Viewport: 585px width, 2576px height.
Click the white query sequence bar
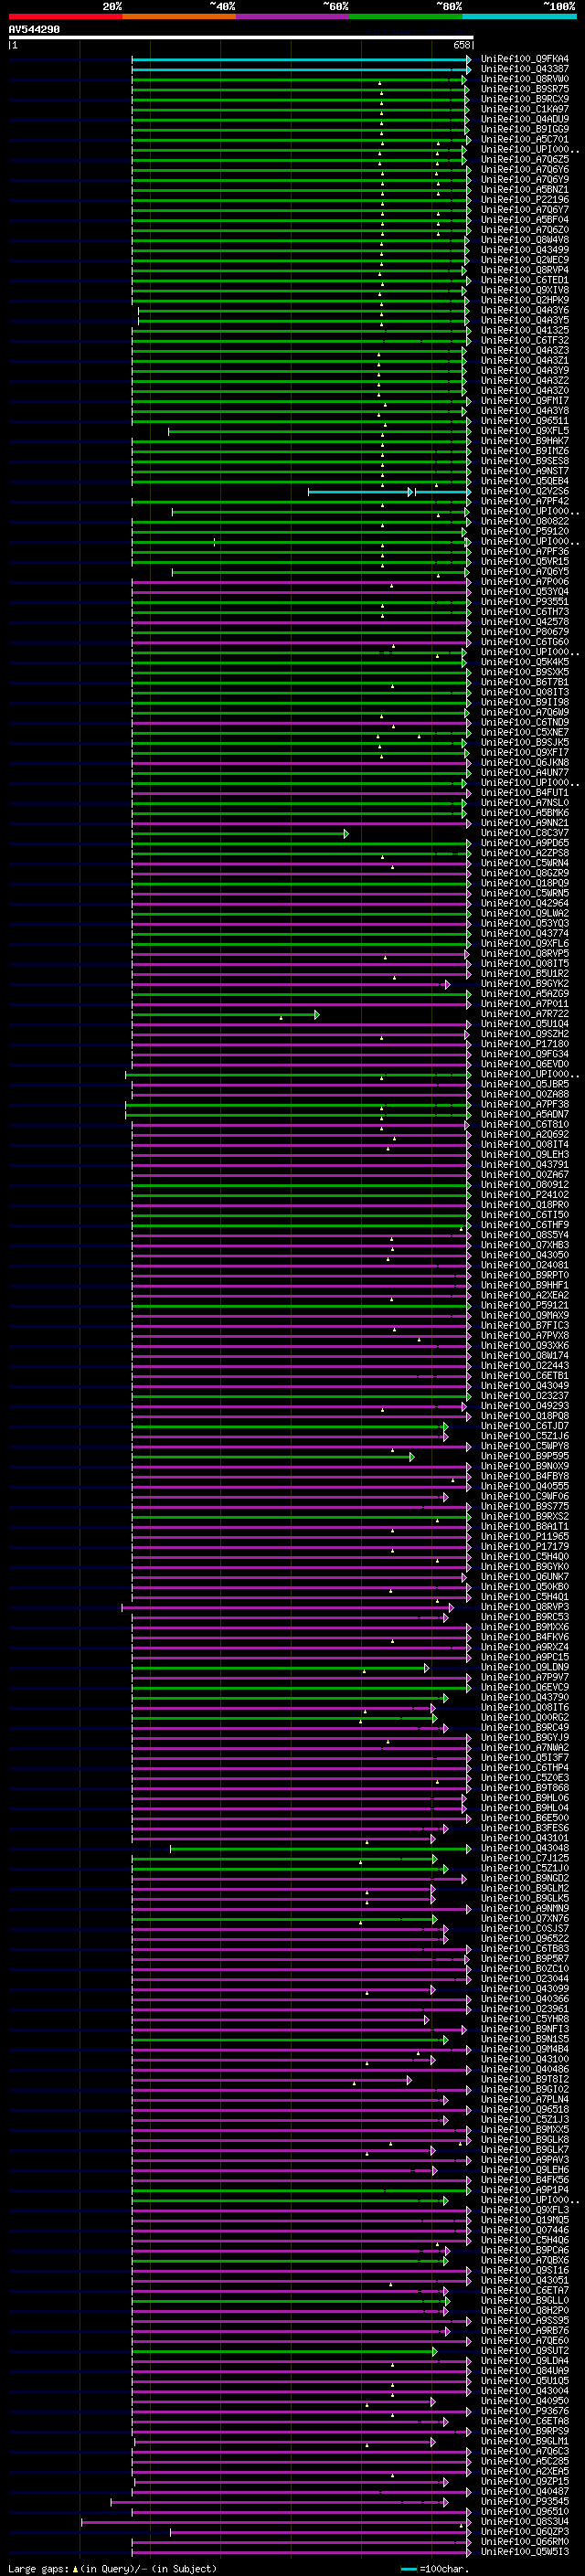[x=241, y=38]
